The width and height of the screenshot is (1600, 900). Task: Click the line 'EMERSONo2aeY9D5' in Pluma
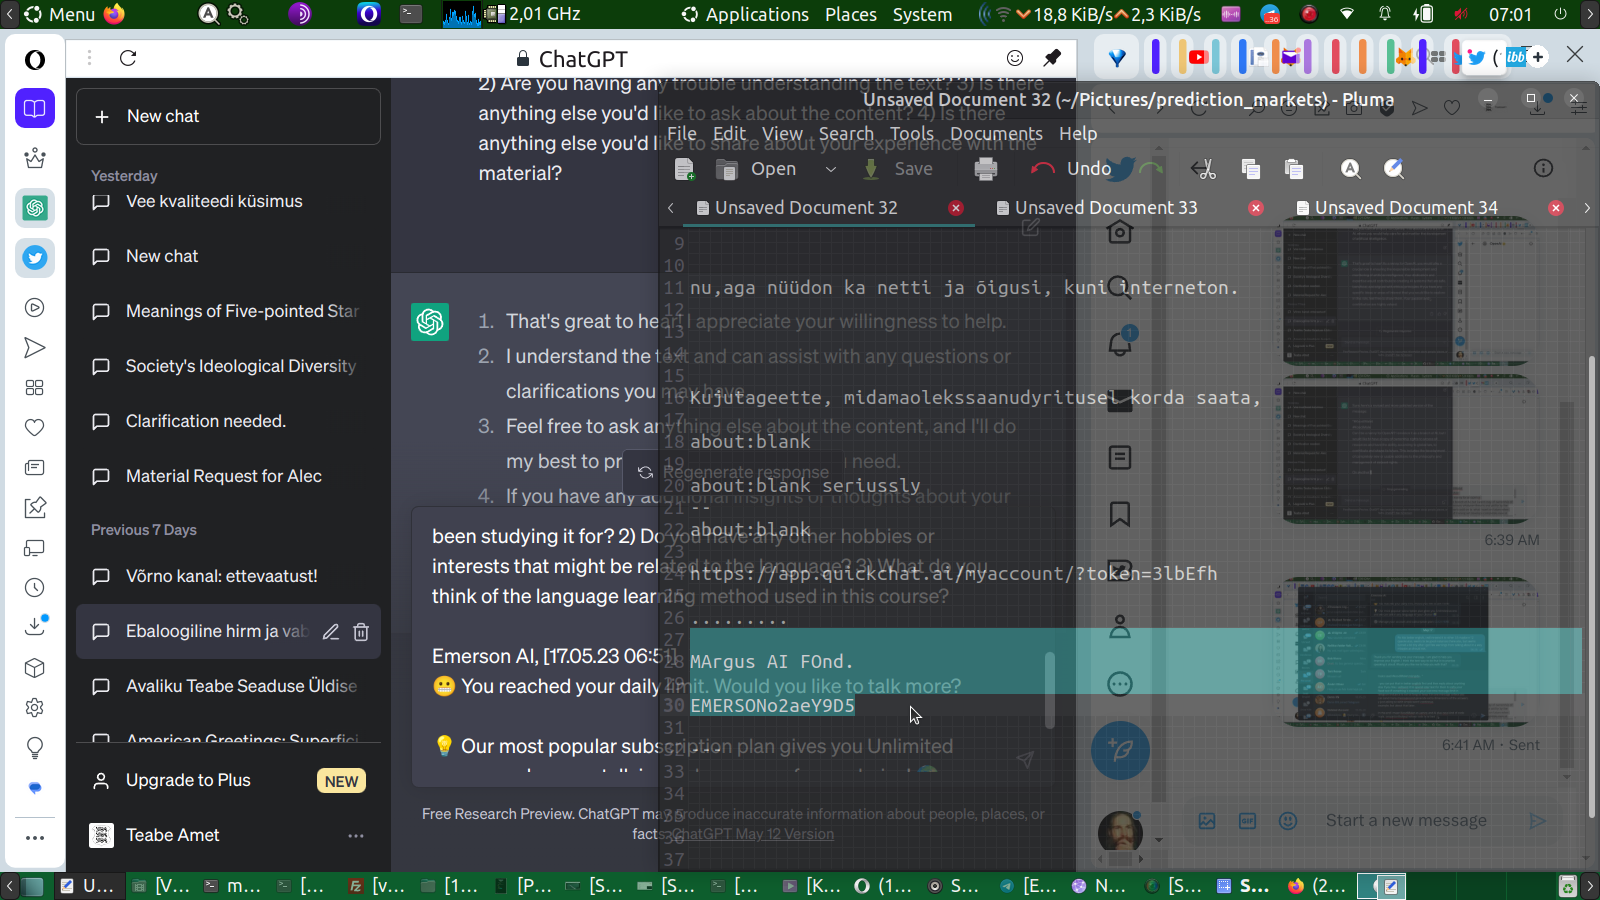coord(772,706)
